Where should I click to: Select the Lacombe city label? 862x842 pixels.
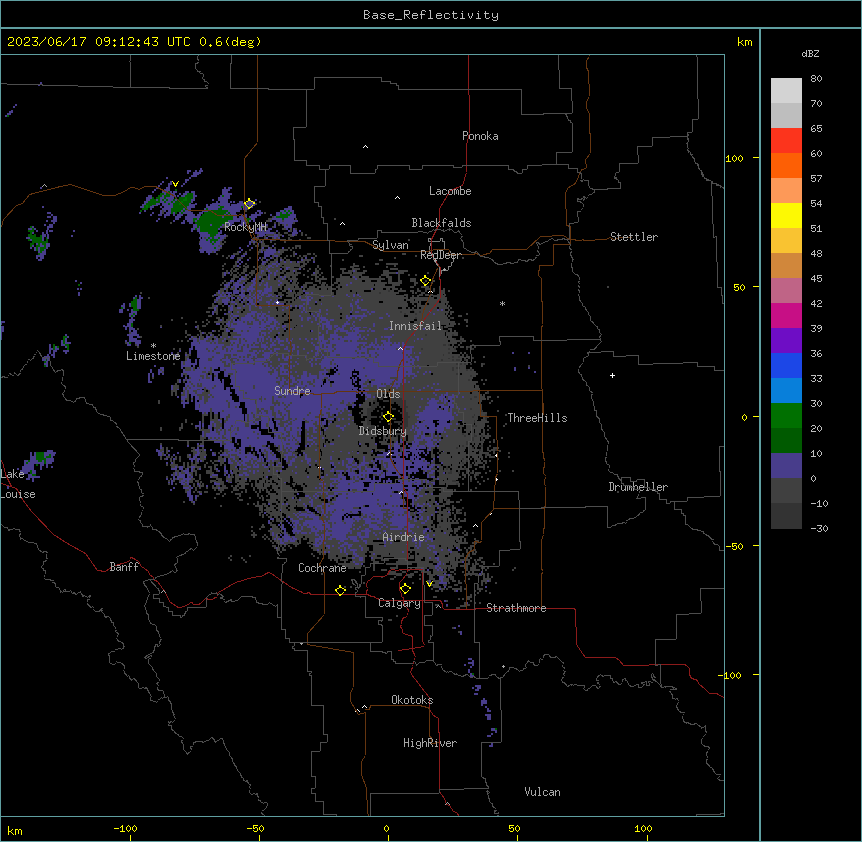(x=450, y=191)
